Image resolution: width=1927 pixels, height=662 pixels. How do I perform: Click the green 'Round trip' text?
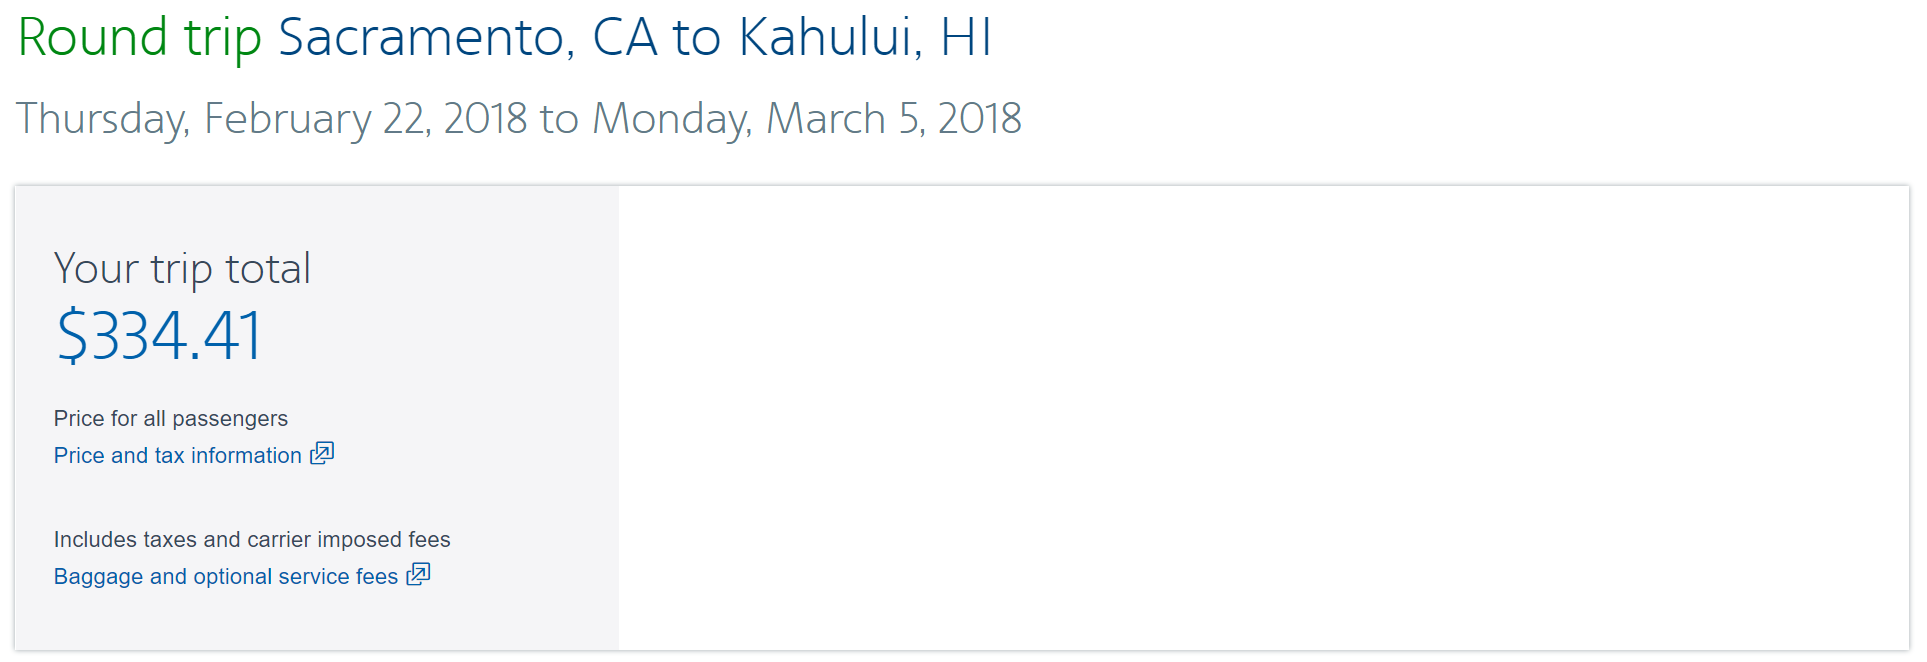point(139,38)
